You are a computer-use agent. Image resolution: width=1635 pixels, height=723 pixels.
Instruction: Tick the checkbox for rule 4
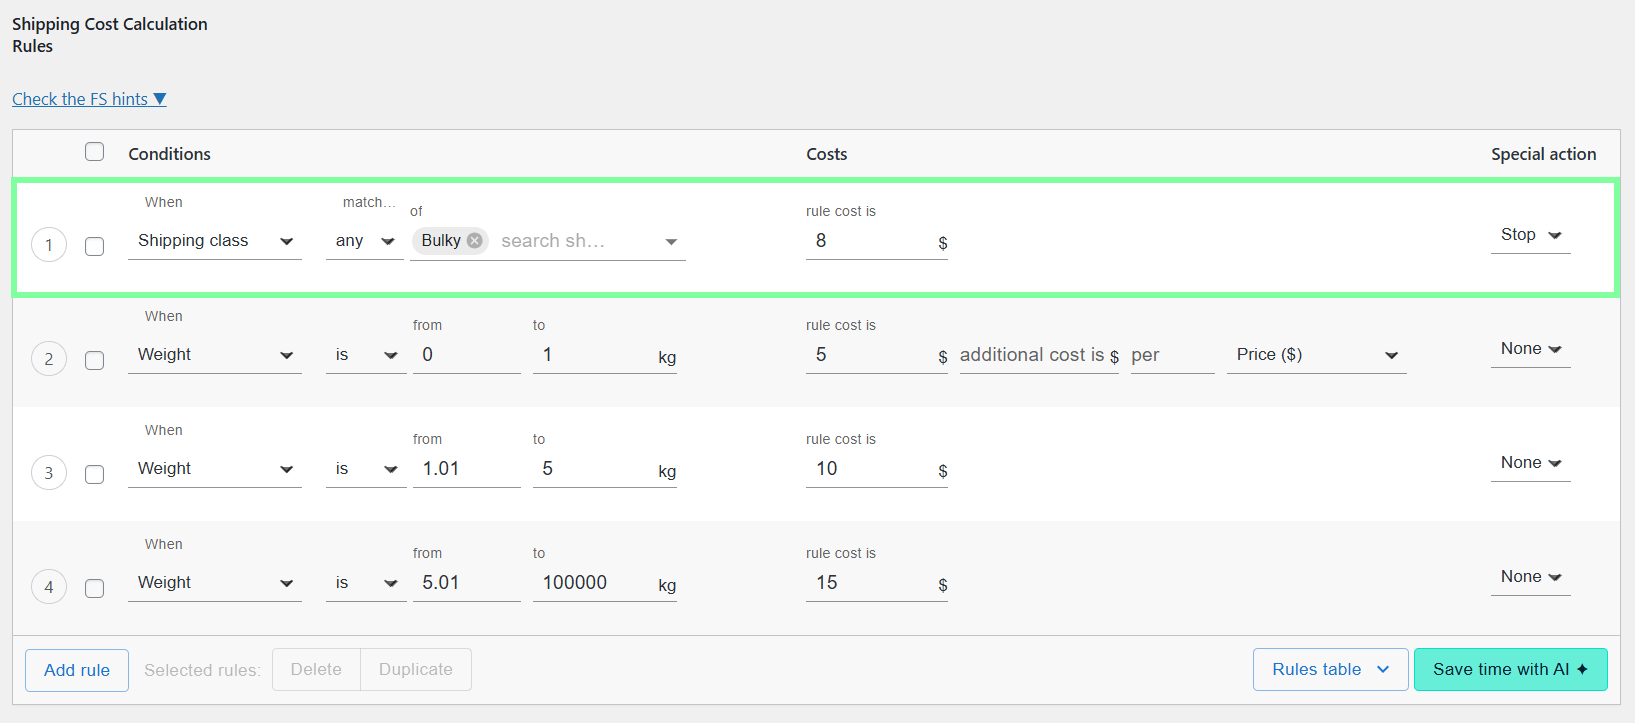click(x=95, y=588)
